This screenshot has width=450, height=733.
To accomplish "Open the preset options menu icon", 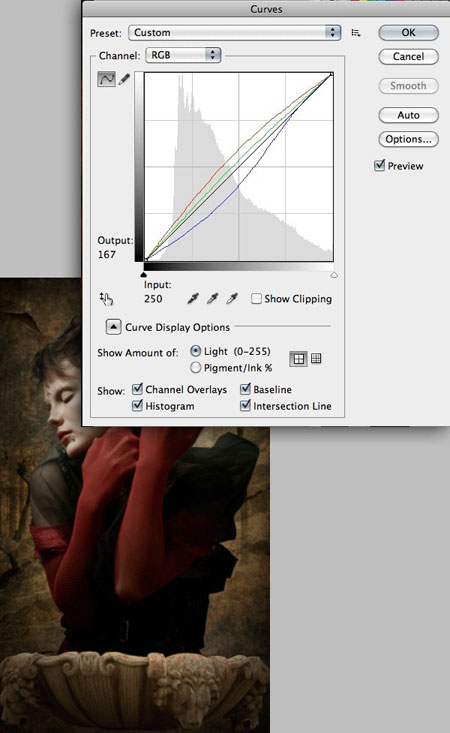I will (356, 33).
